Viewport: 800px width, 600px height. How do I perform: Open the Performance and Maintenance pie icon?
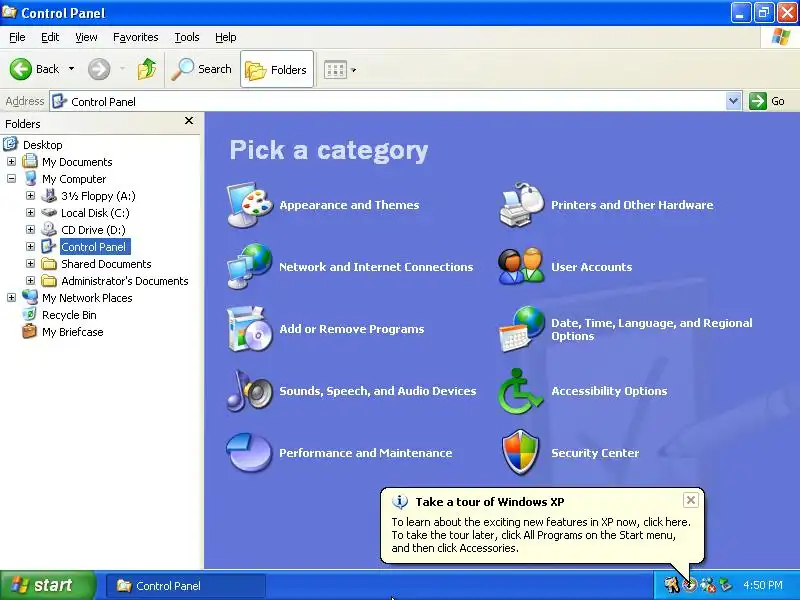(249, 453)
